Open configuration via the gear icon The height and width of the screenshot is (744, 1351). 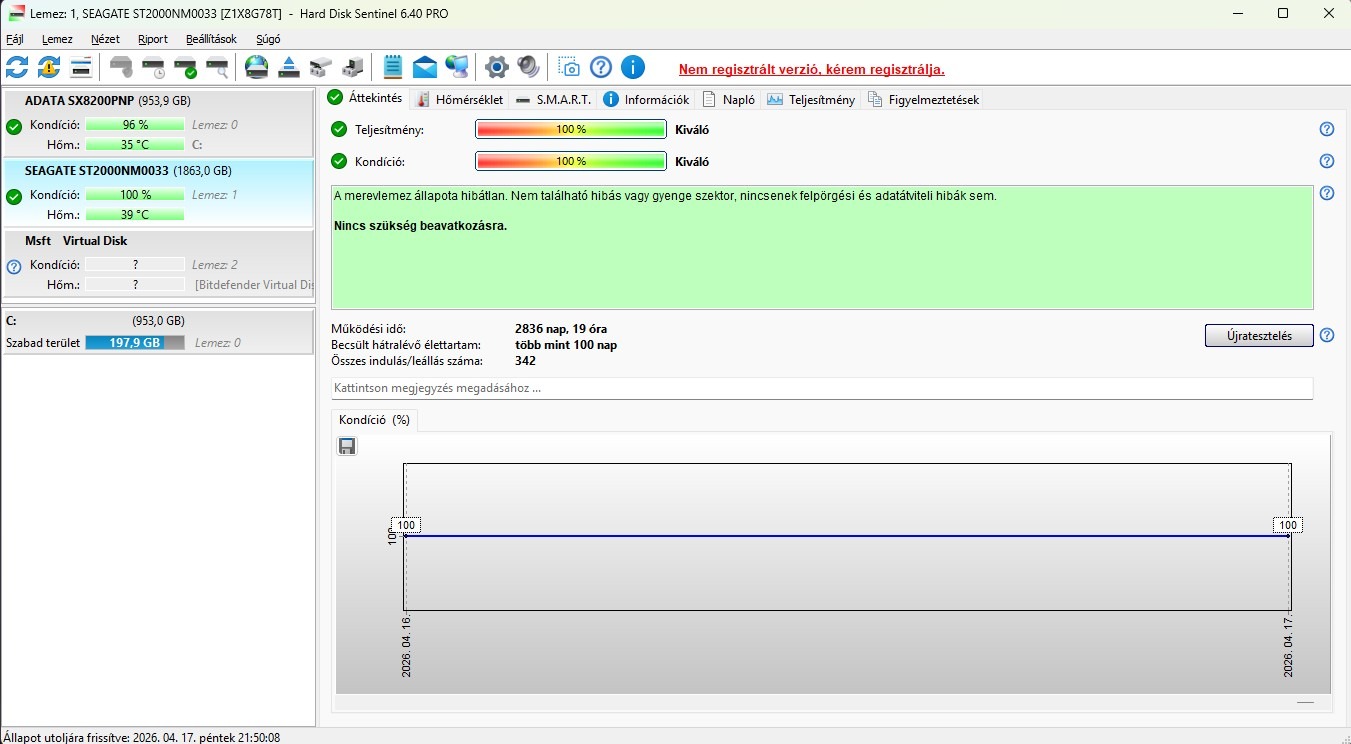[x=497, y=67]
